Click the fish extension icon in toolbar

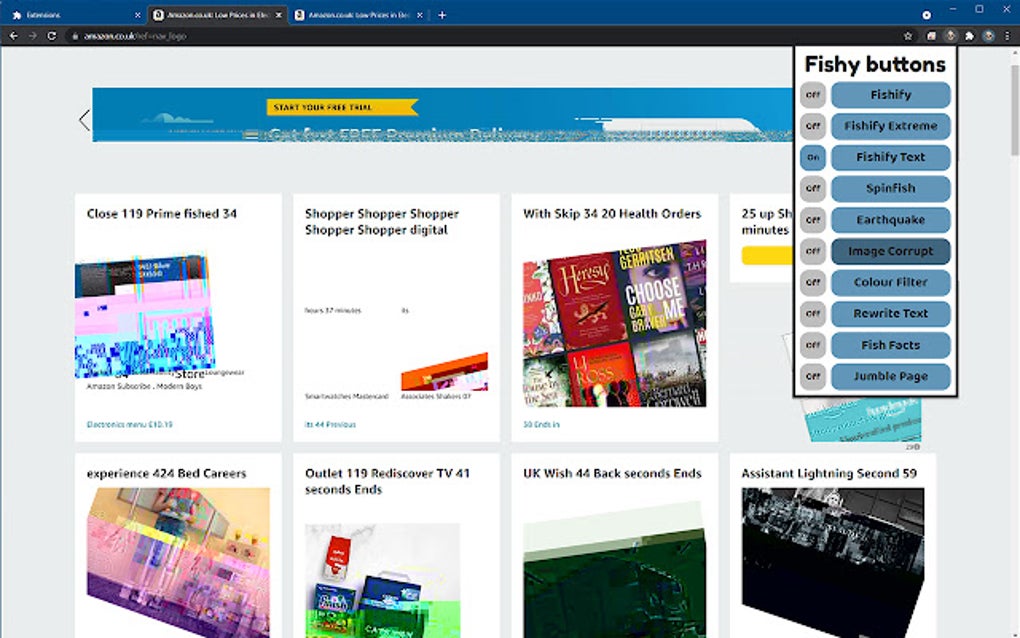[x=950, y=36]
